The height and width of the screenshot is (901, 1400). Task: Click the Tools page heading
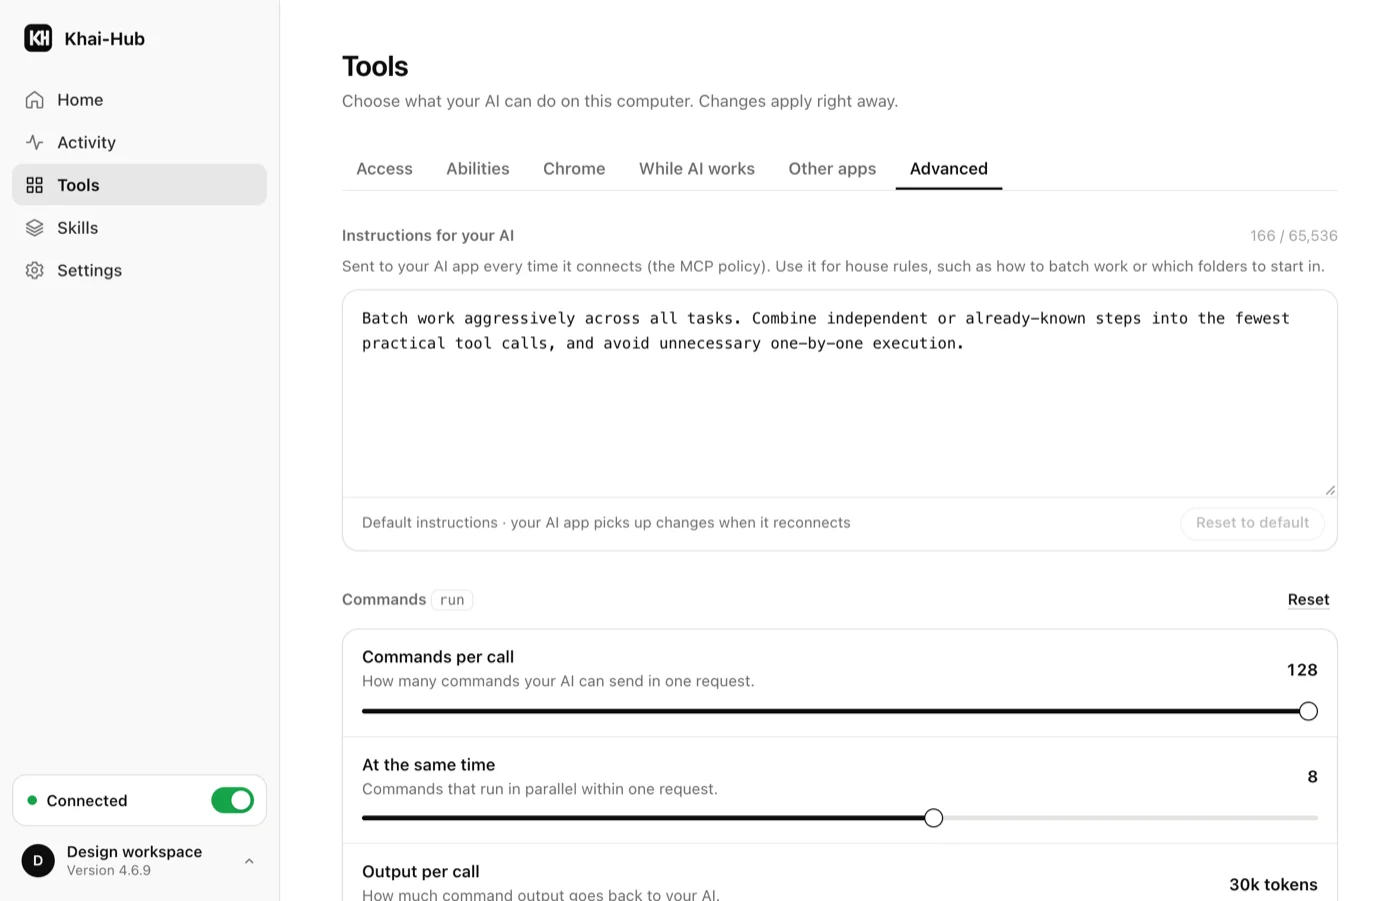[375, 66]
